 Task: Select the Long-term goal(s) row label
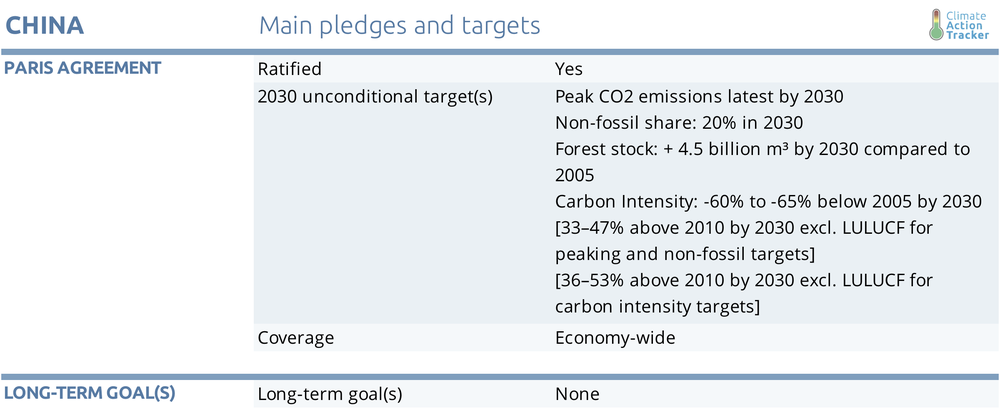pos(330,394)
